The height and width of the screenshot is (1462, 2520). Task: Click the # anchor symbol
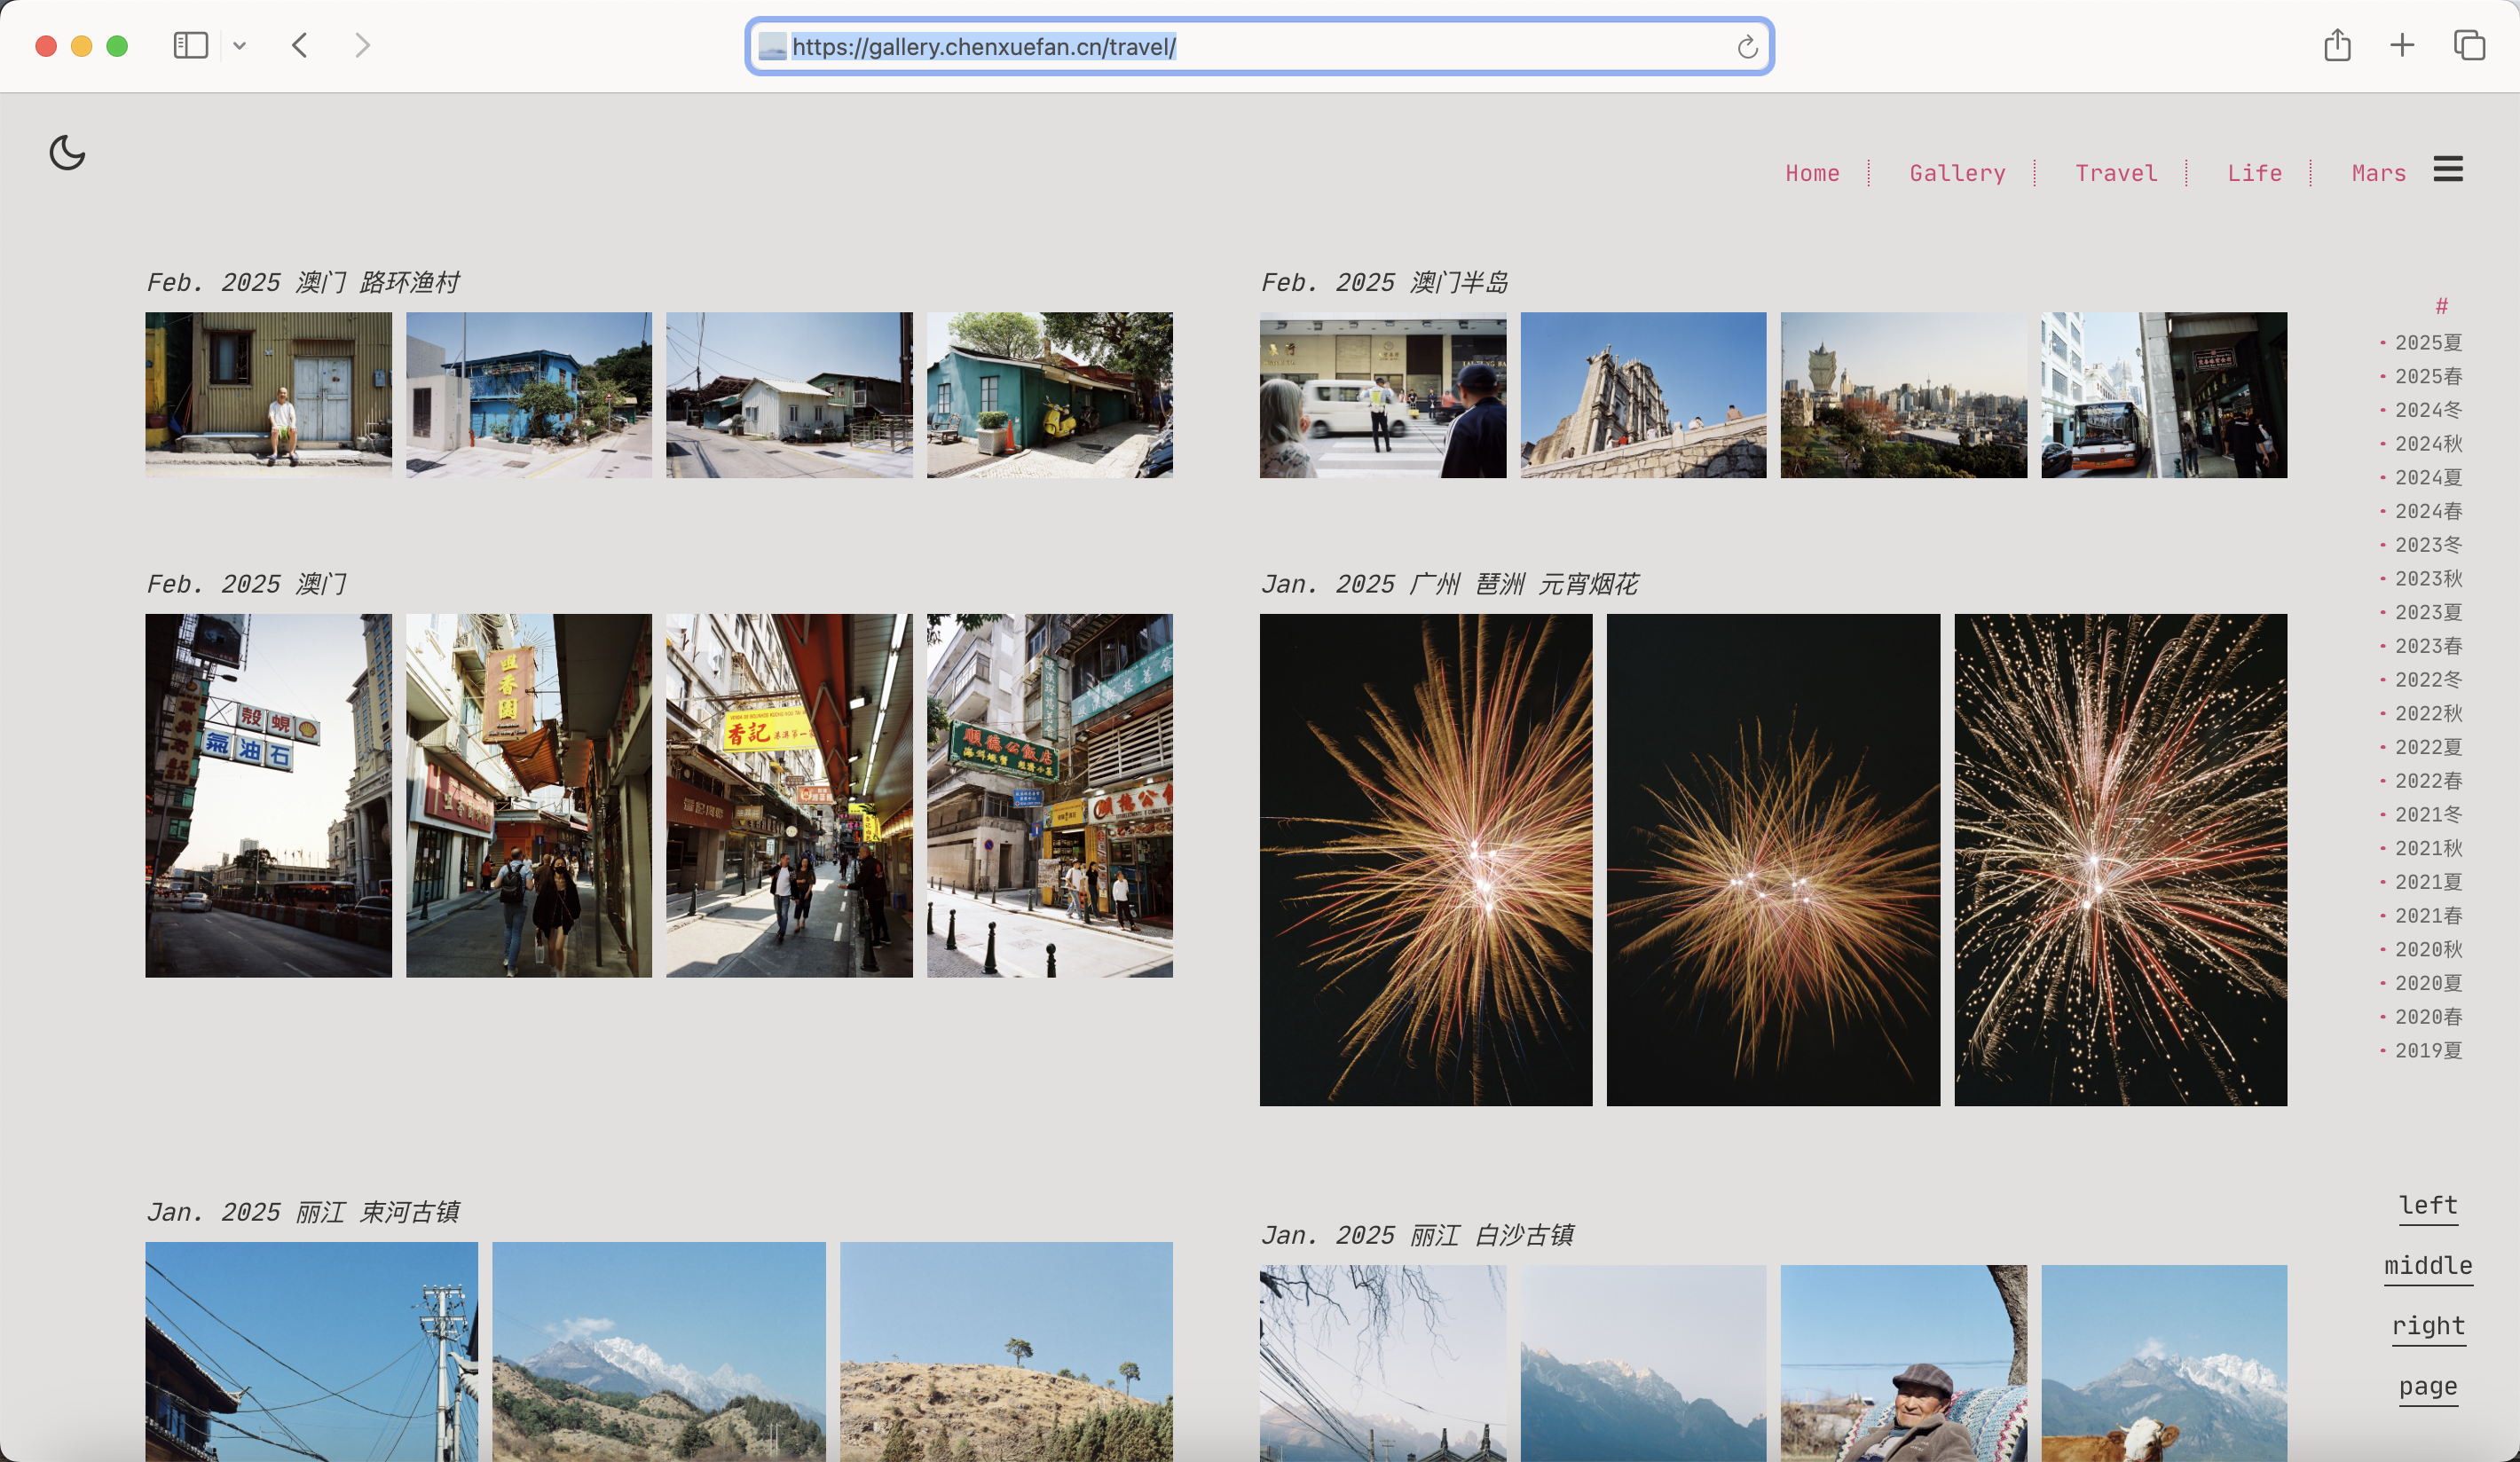2441,306
